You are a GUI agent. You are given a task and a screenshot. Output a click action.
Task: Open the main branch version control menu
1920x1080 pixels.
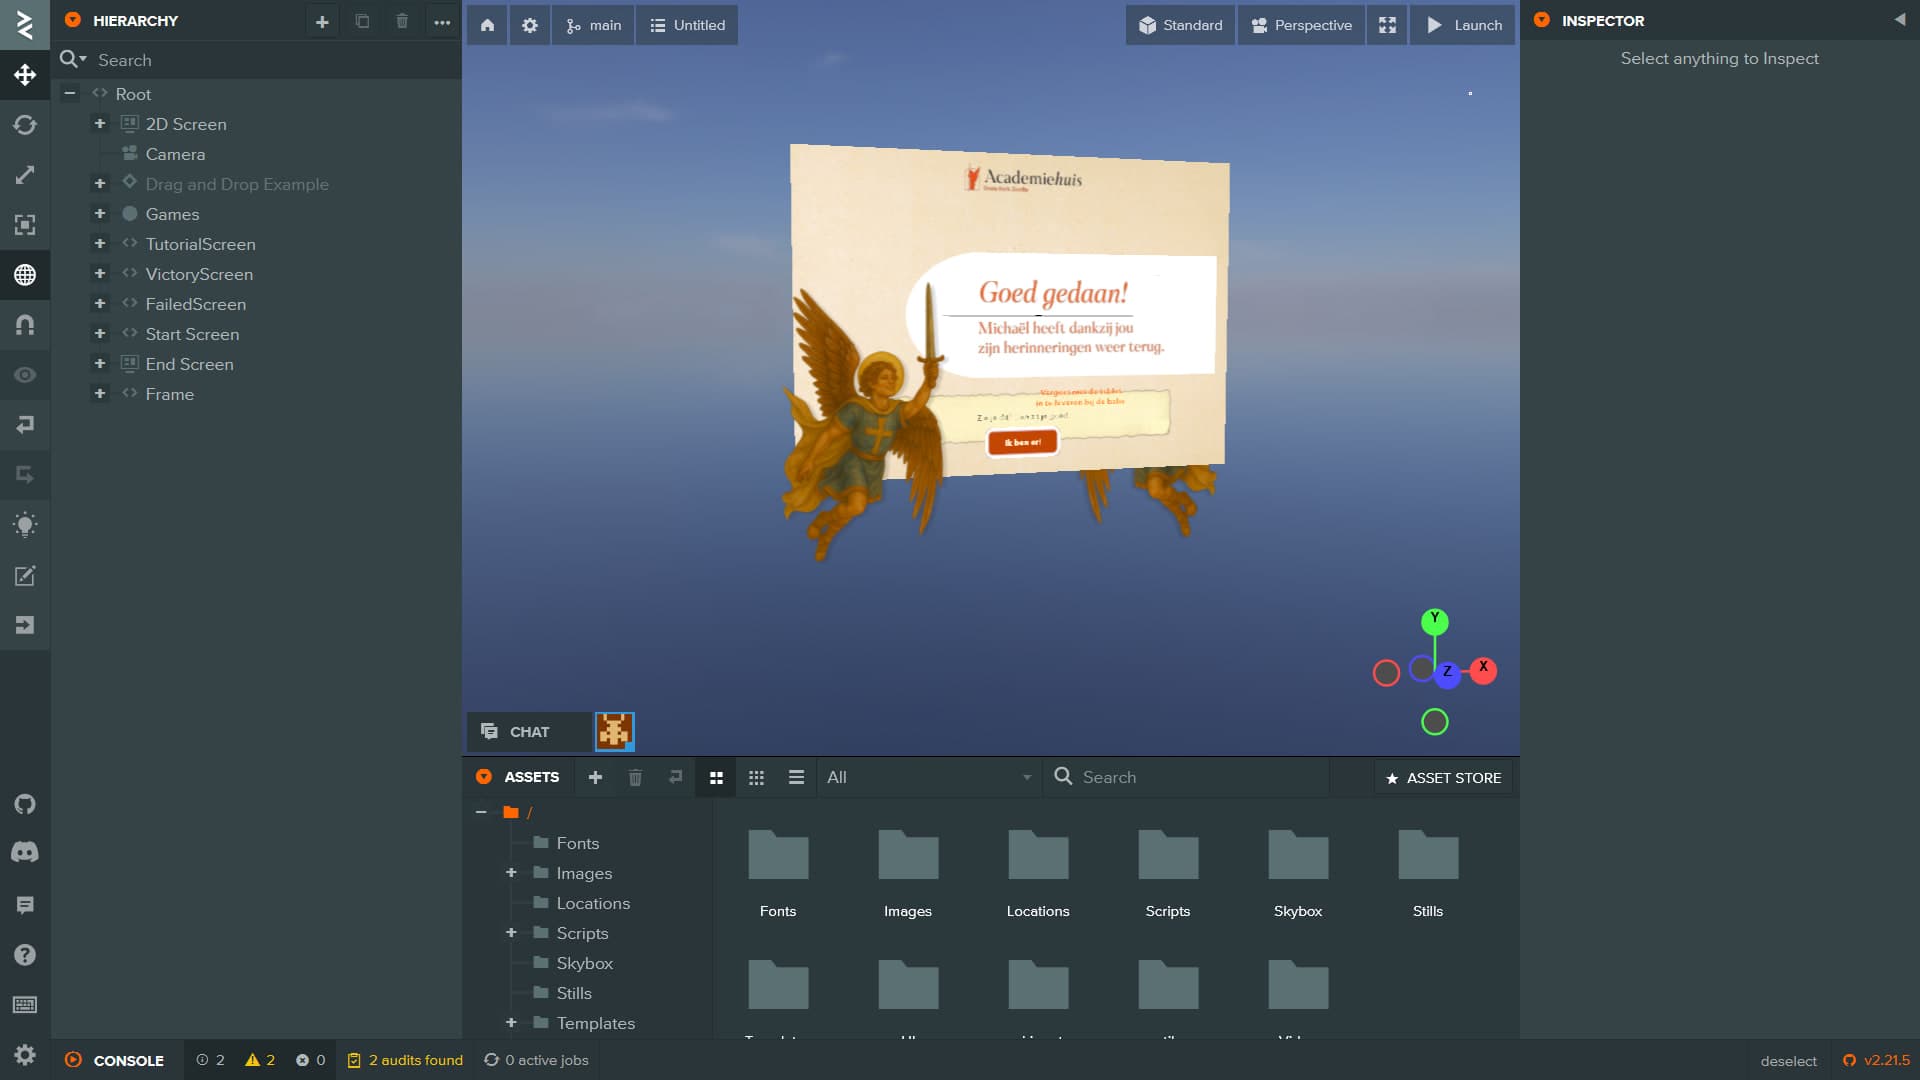pyautogui.click(x=593, y=25)
